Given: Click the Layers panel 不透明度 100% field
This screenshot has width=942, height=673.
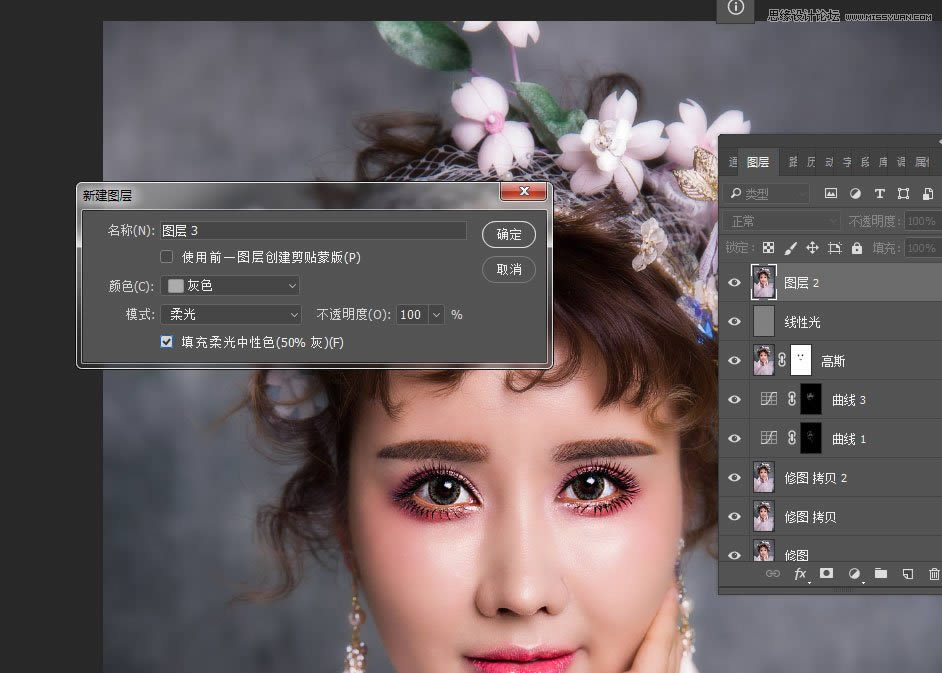Looking at the screenshot, I should point(923,221).
